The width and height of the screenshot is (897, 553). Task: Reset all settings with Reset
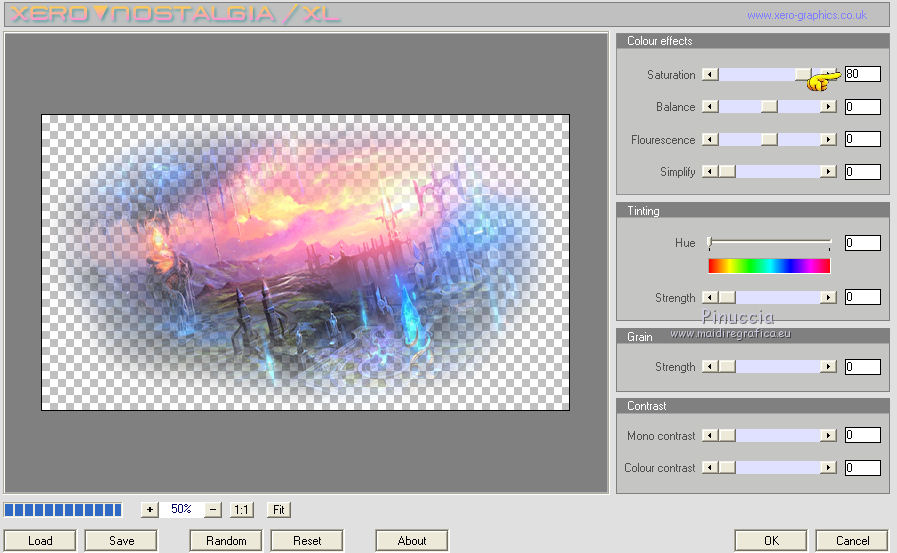pos(307,540)
